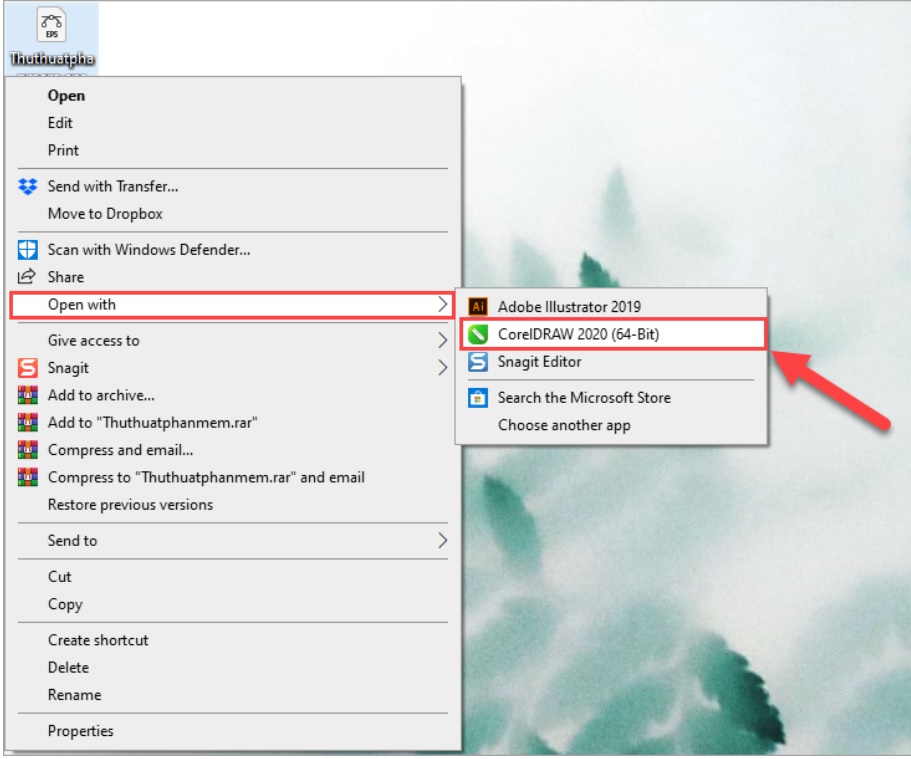911x759 pixels.
Task: Open the Send to menu entry
Action: 233,540
